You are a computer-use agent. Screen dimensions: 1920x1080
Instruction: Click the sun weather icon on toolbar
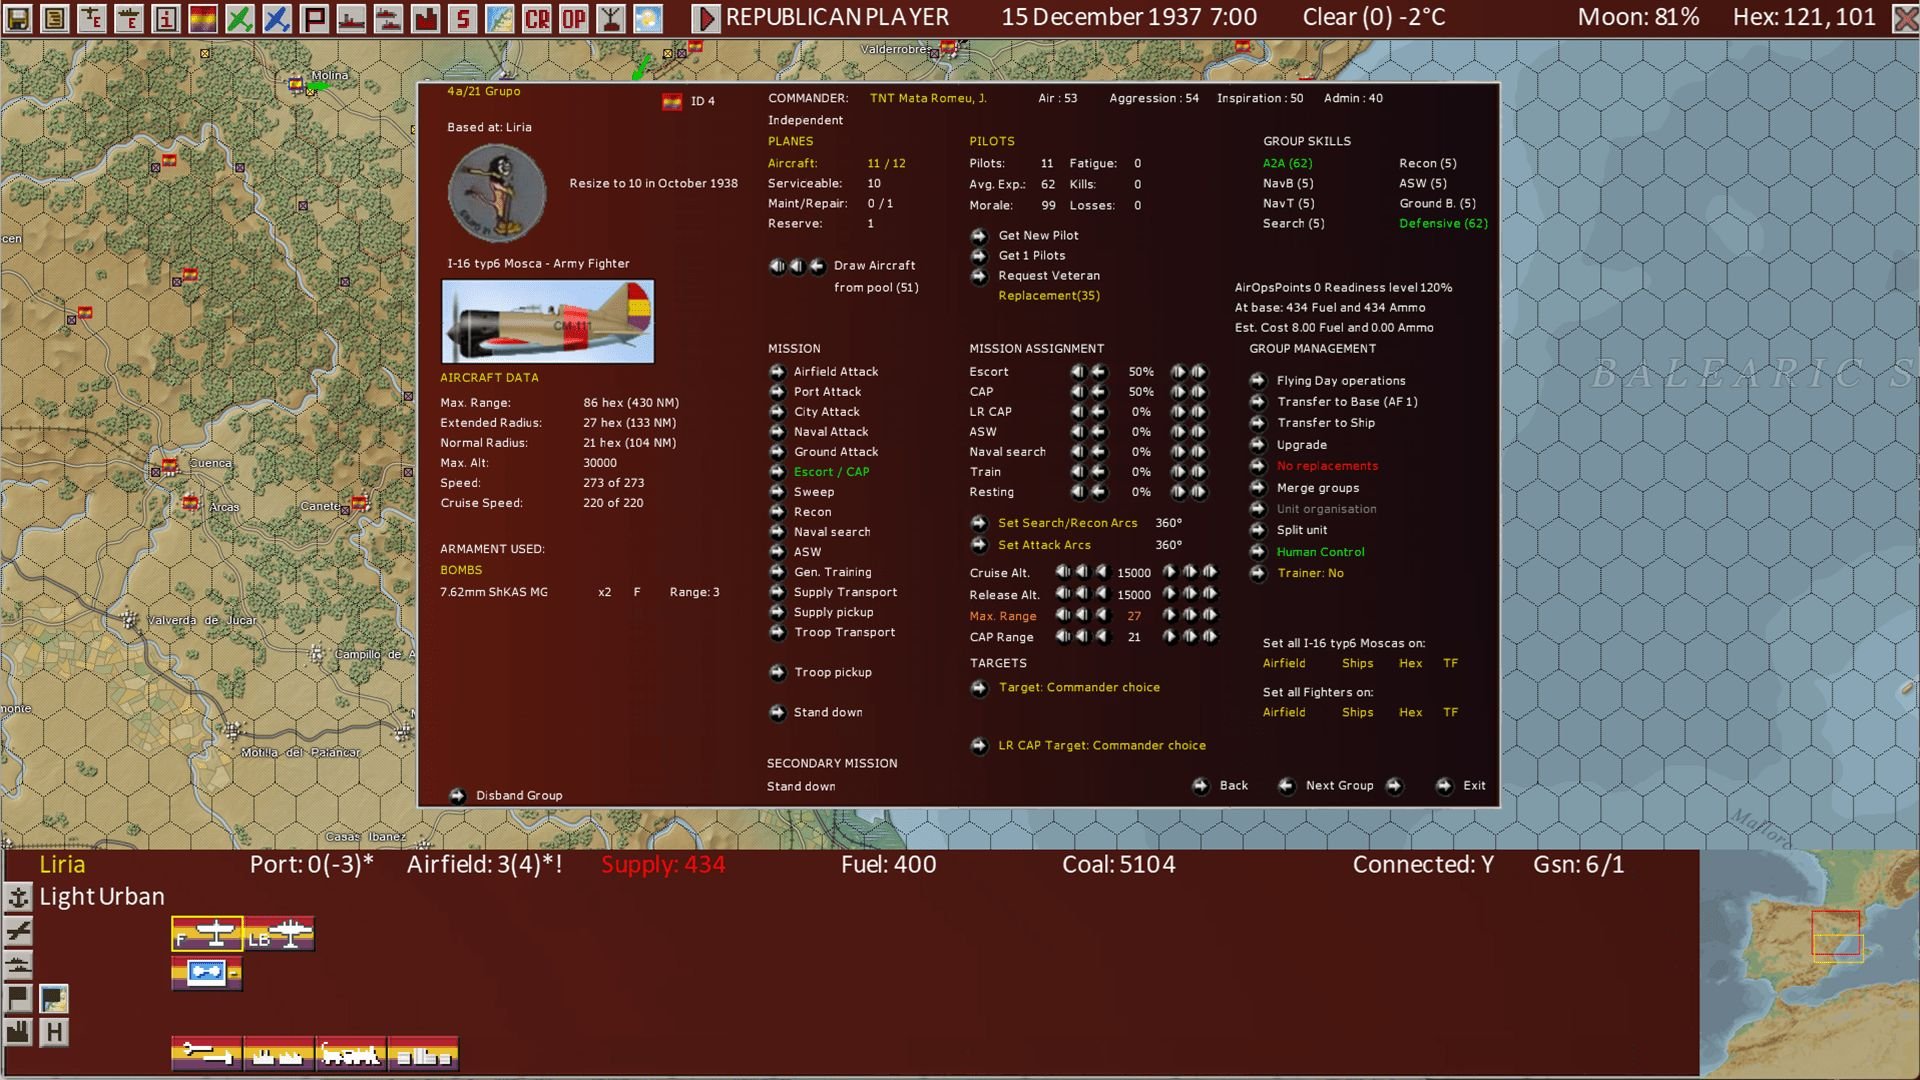649,17
